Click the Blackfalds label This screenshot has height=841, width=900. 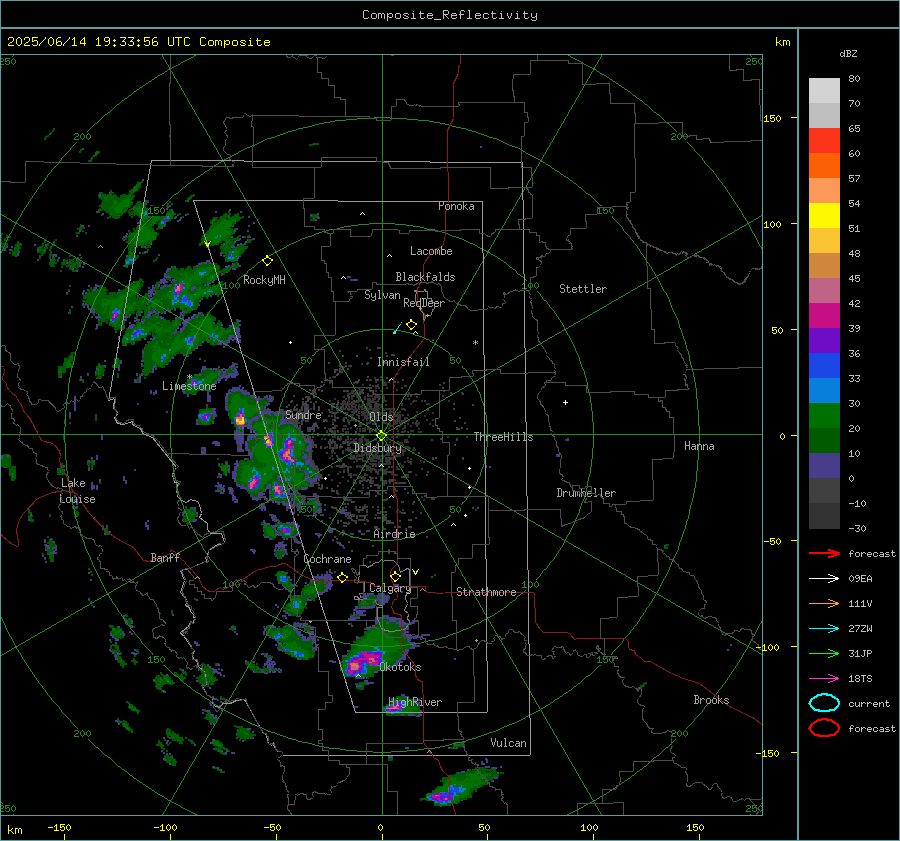click(425, 277)
